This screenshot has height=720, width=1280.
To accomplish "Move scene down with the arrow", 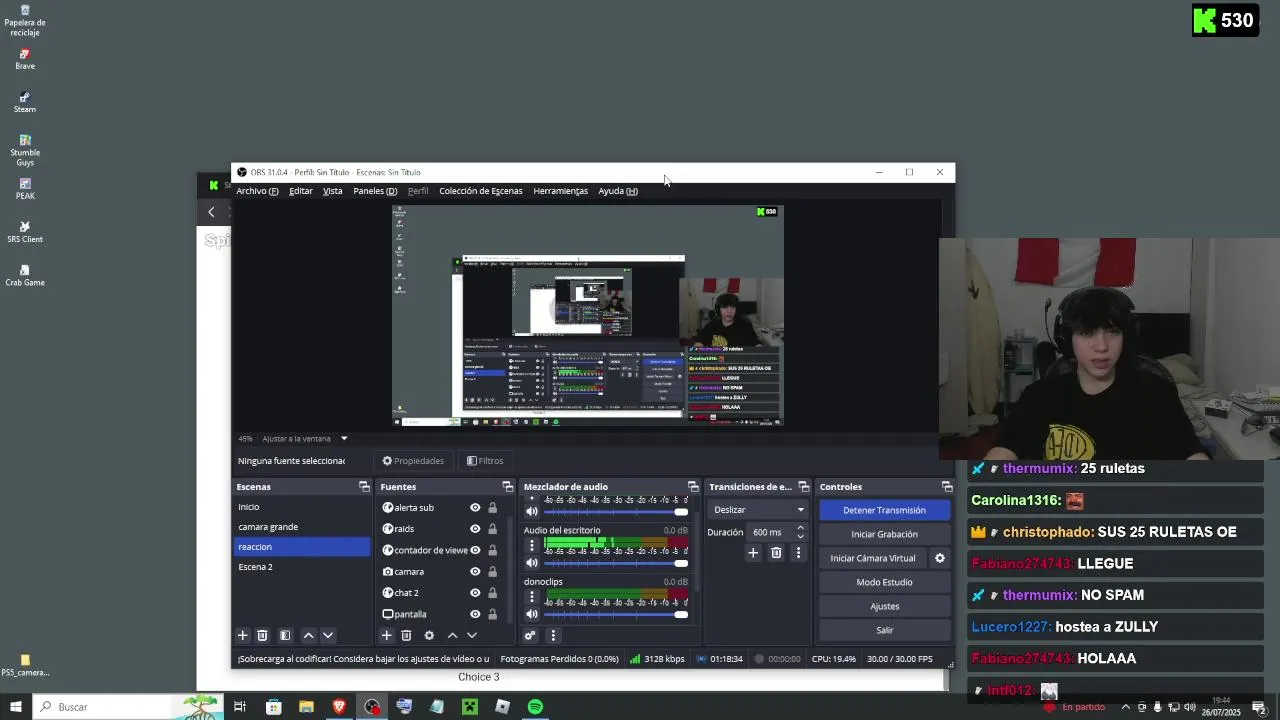I will (327, 635).
